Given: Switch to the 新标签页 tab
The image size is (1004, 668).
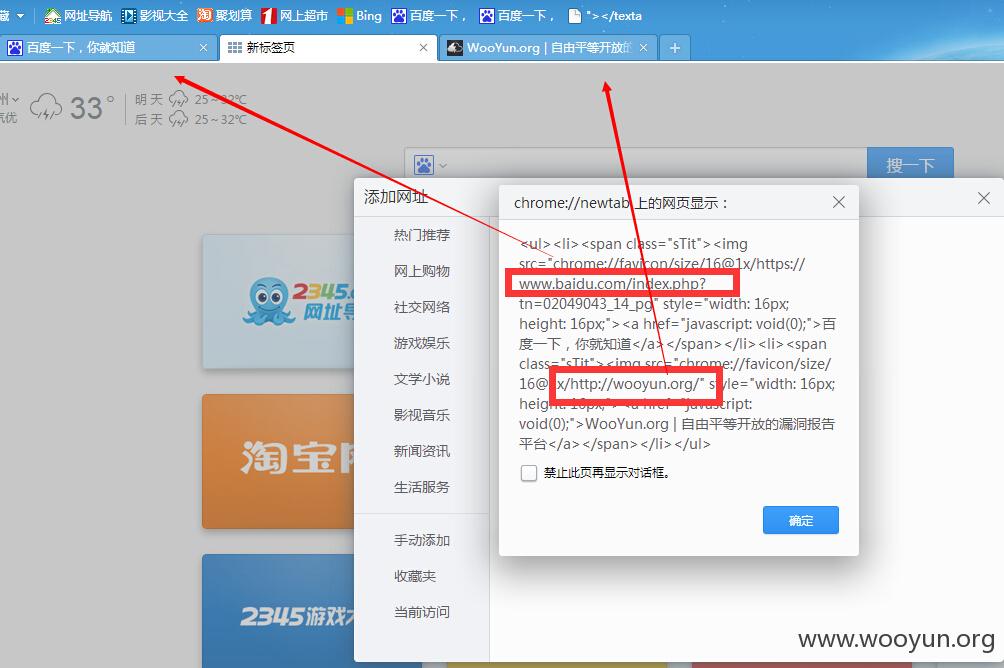Looking at the screenshot, I should [x=328, y=47].
